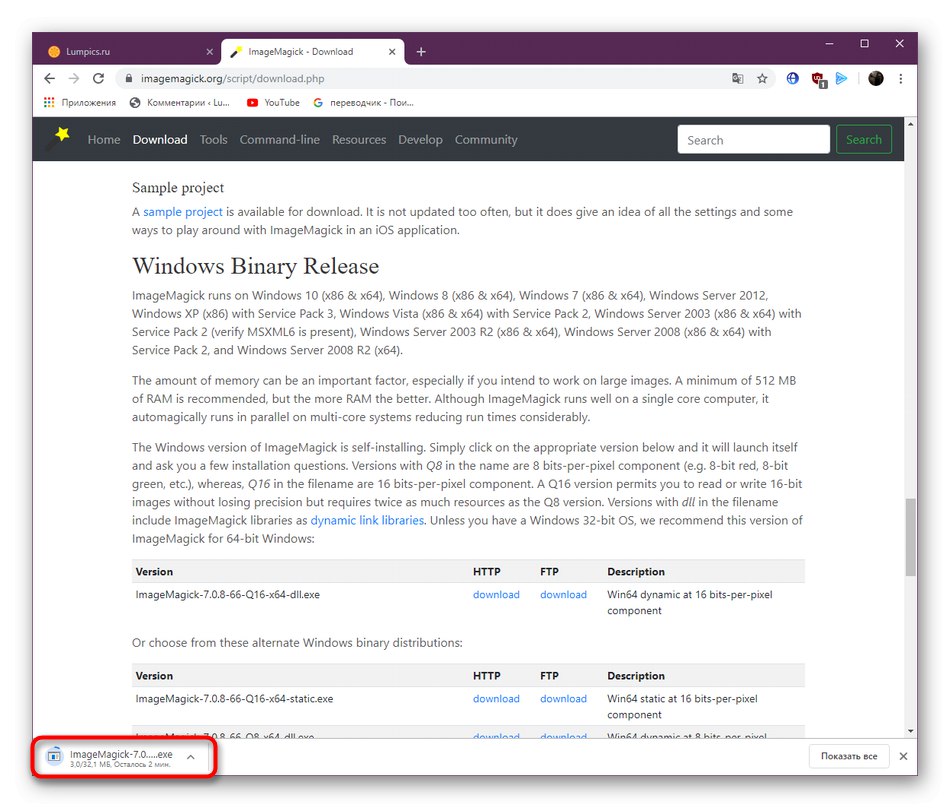Go forward with the browser arrow

pyautogui.click(x=74, y=78)
